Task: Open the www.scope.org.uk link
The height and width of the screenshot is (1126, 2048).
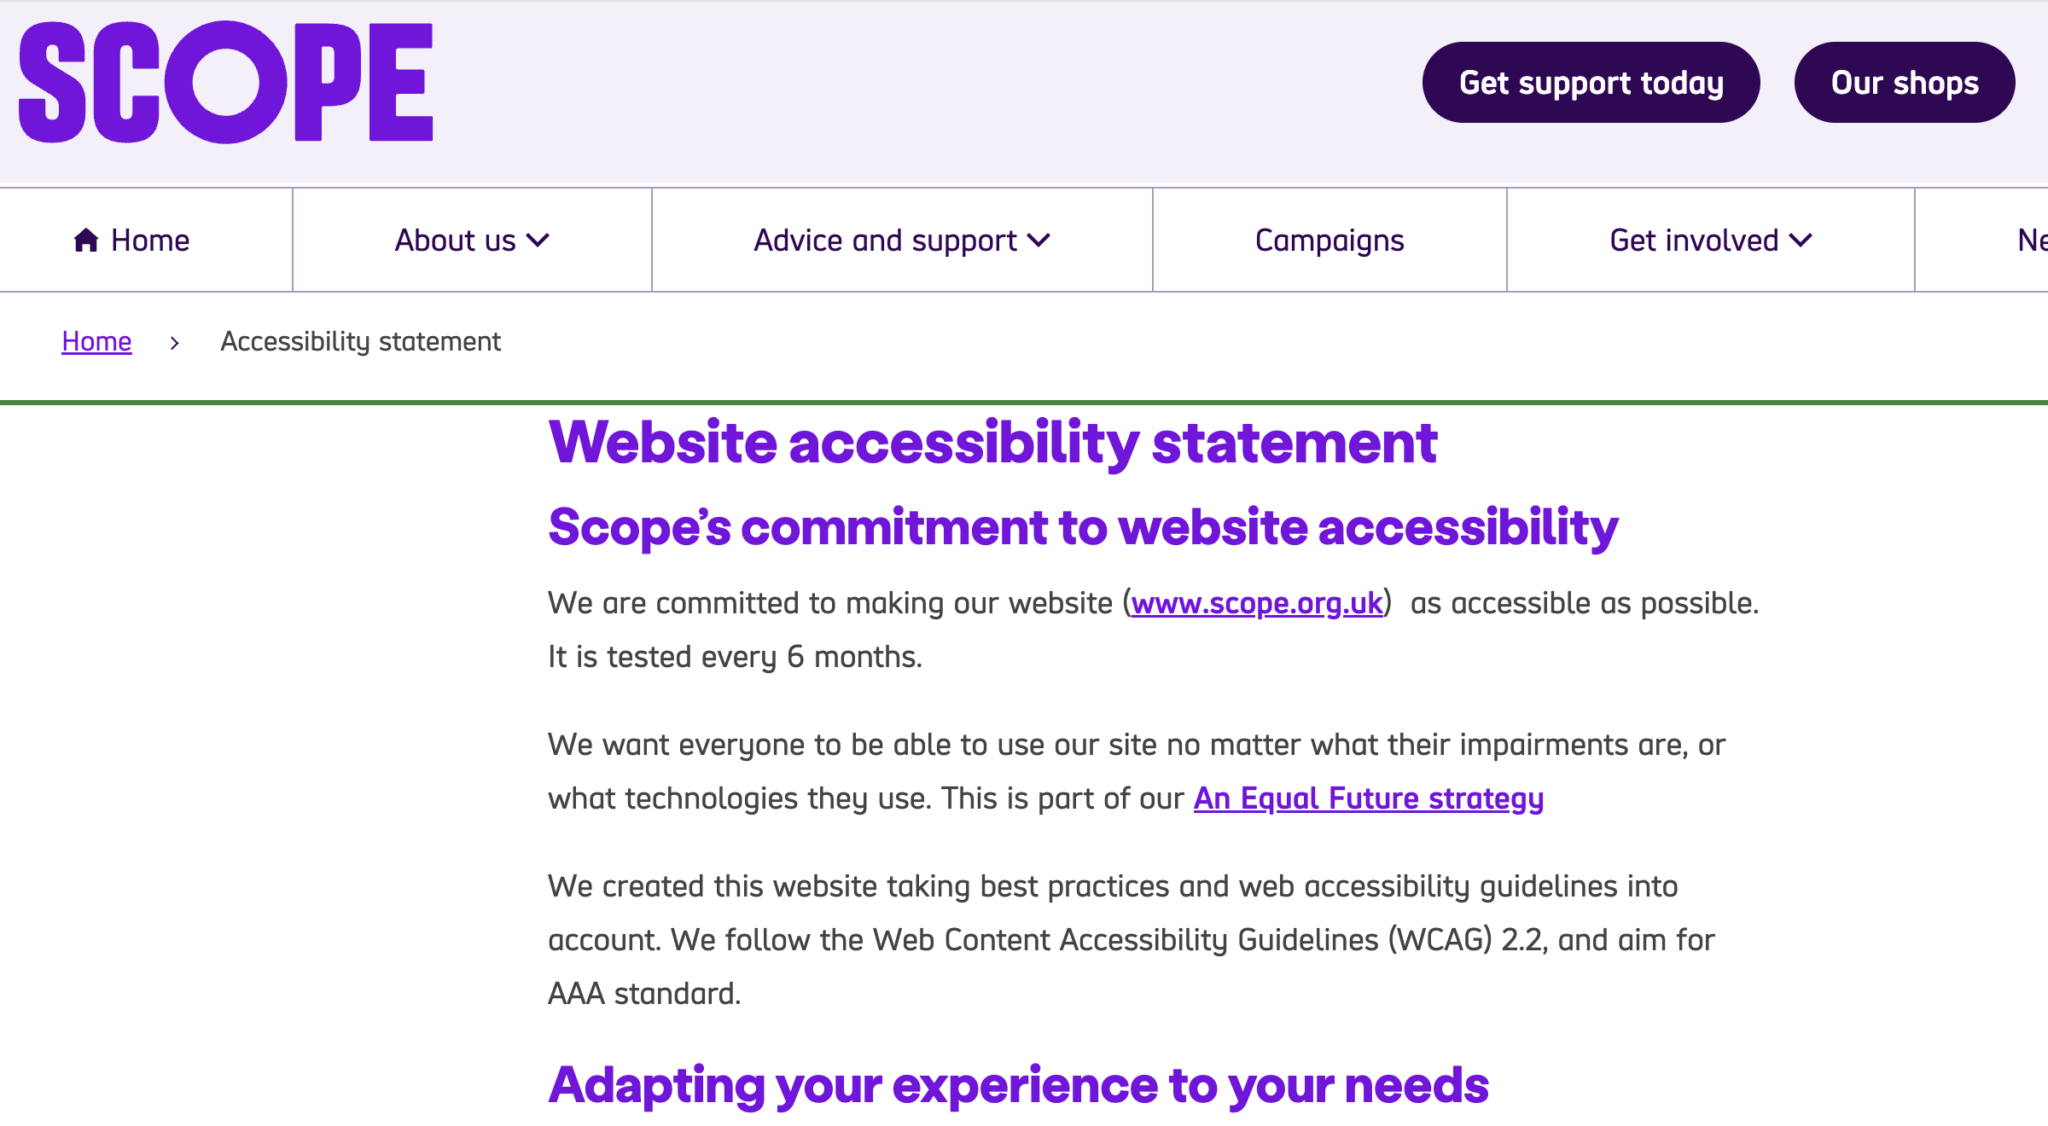Action: 1255,603
